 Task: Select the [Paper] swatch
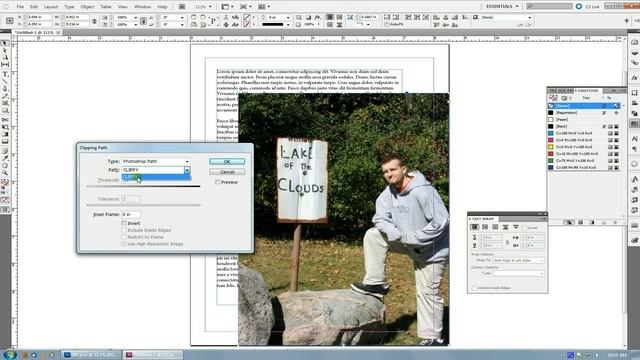[583, 119]
